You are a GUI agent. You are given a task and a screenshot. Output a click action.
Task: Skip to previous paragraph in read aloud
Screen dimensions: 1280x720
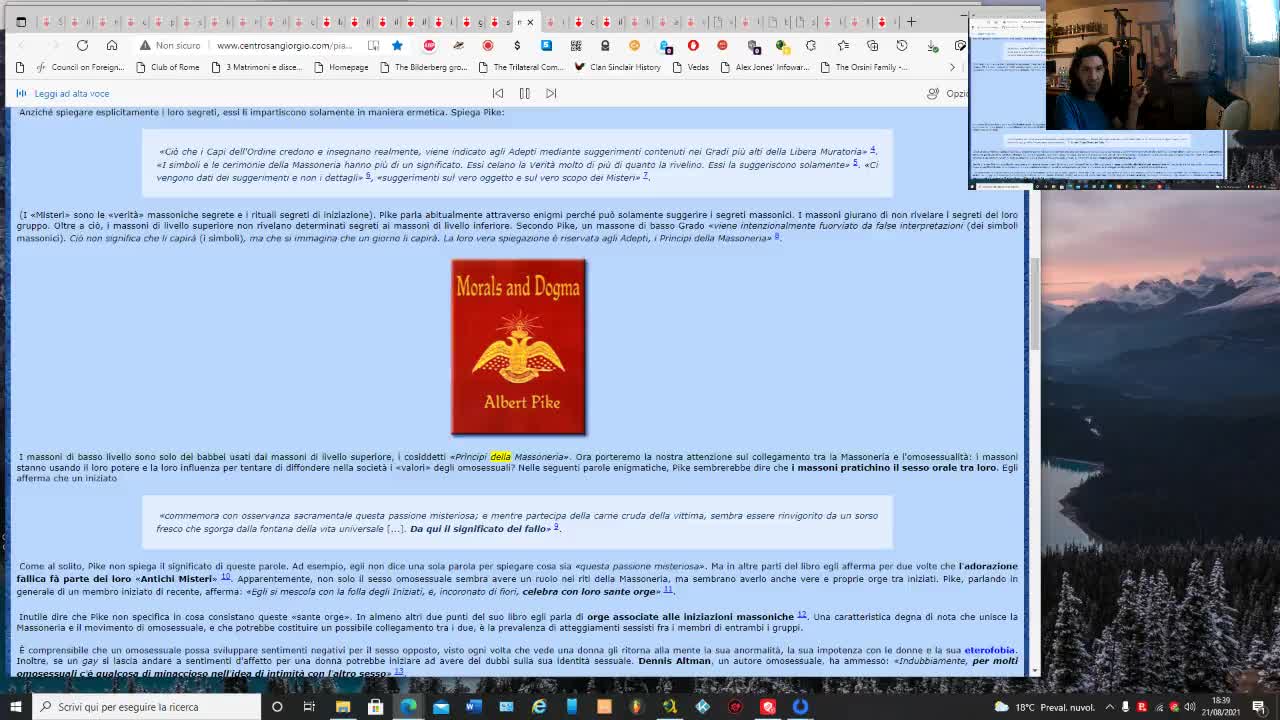(x=498, y=93)
